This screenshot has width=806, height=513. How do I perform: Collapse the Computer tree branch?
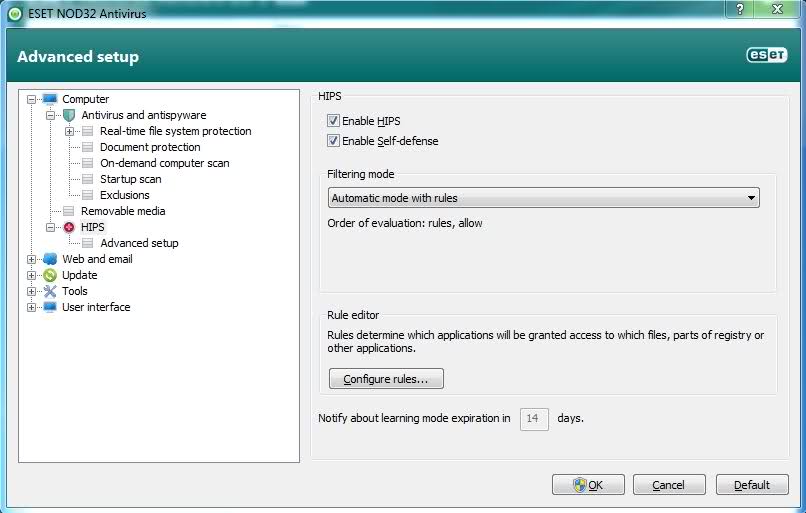(x=32, y=99)
